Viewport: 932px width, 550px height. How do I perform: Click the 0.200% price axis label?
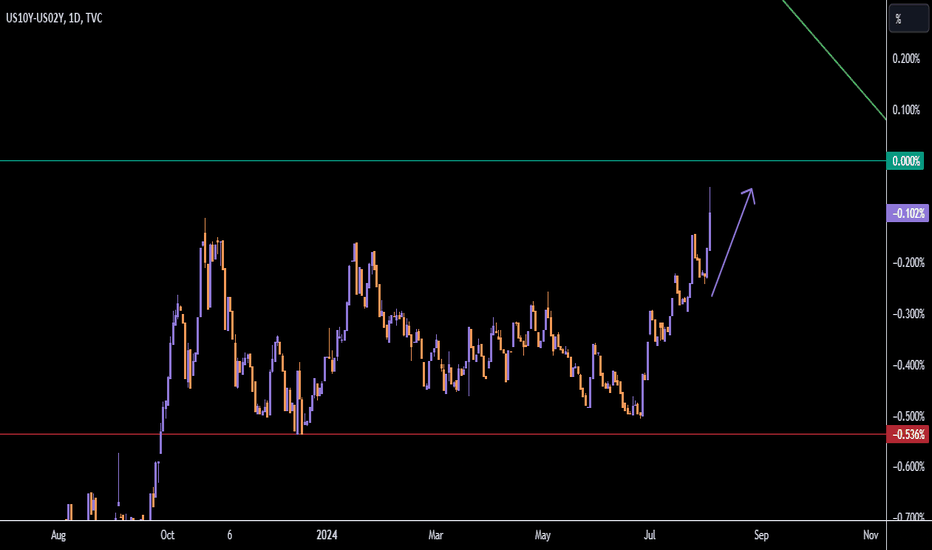(906, 58)
